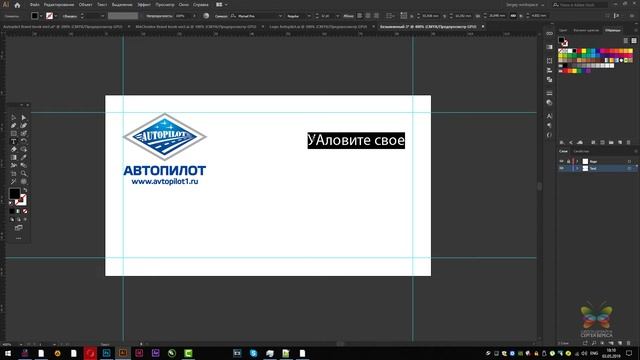Switch to Gradient fill mode
The image size is (640, 360).
18,211
